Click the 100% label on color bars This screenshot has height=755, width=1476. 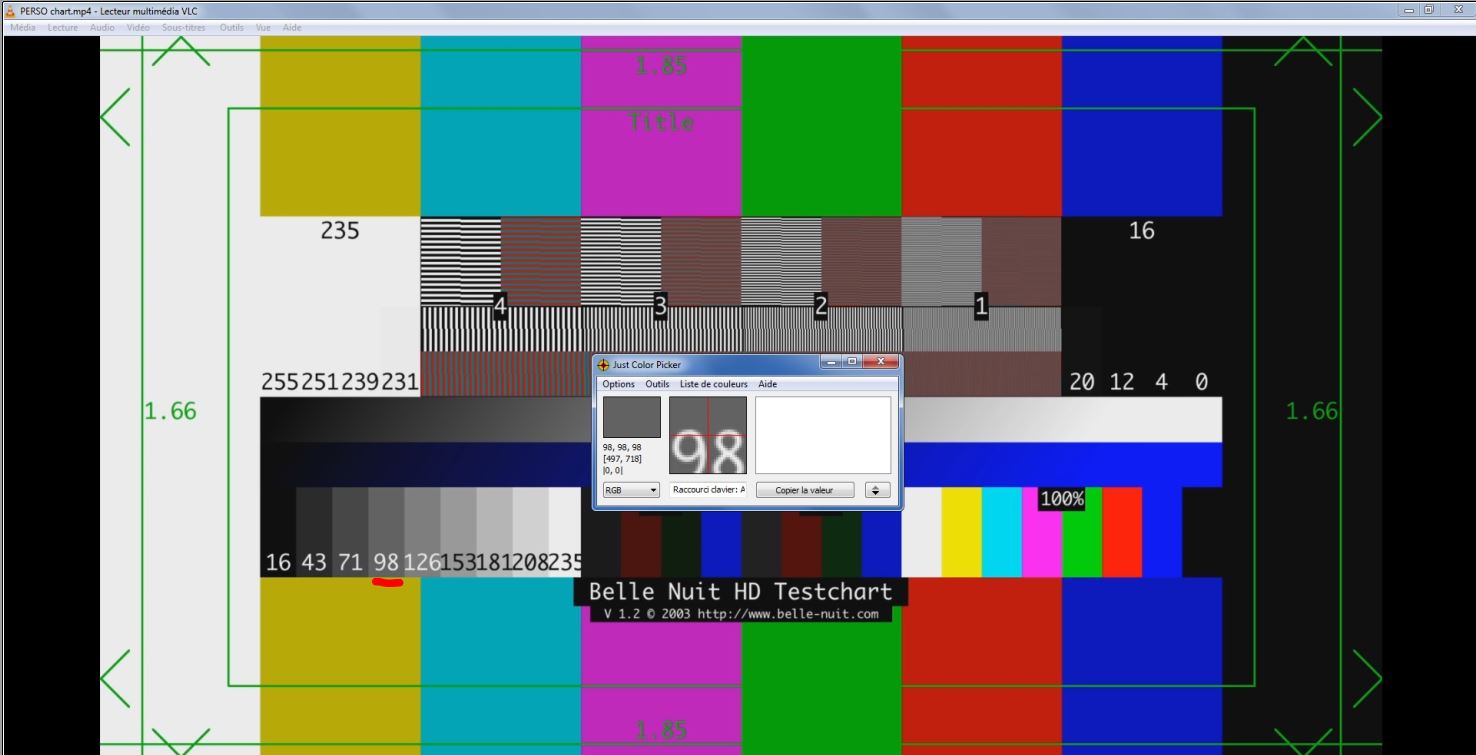click(x=1062, y=499)
